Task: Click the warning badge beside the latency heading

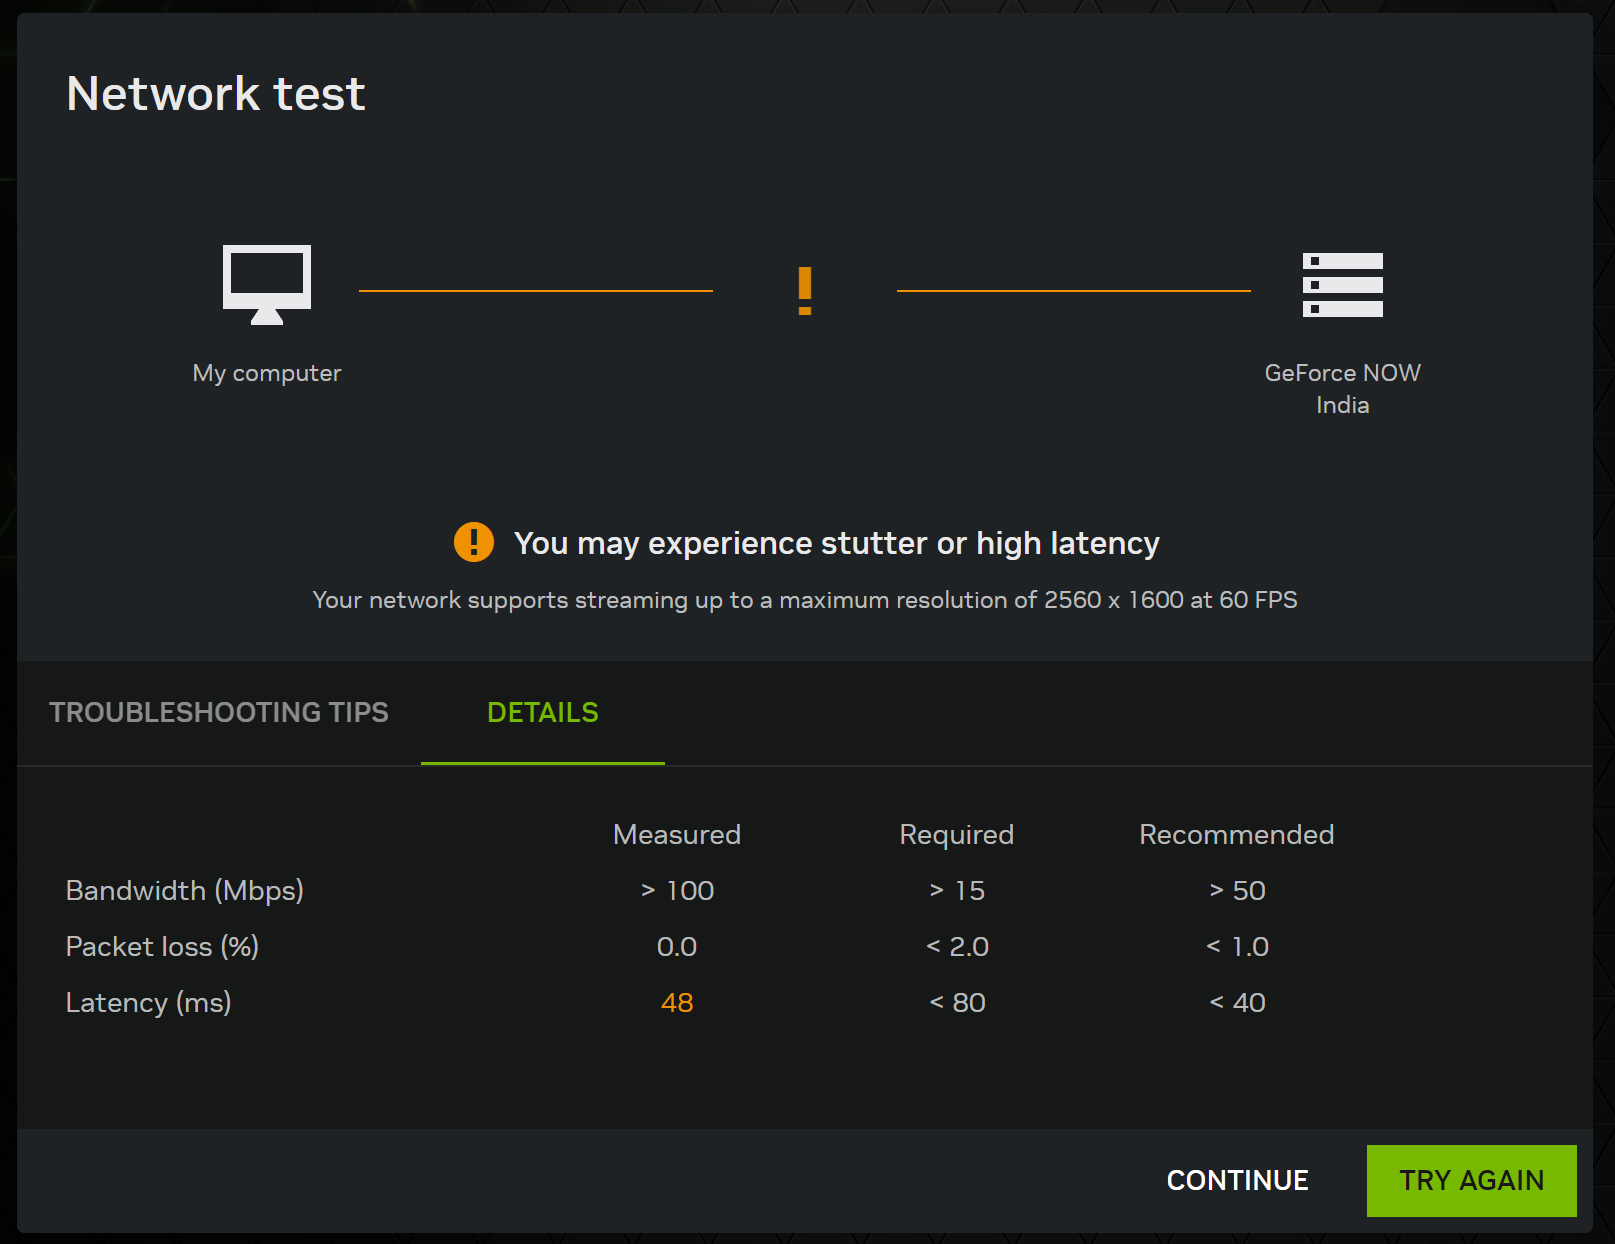Action: (474, 542)
